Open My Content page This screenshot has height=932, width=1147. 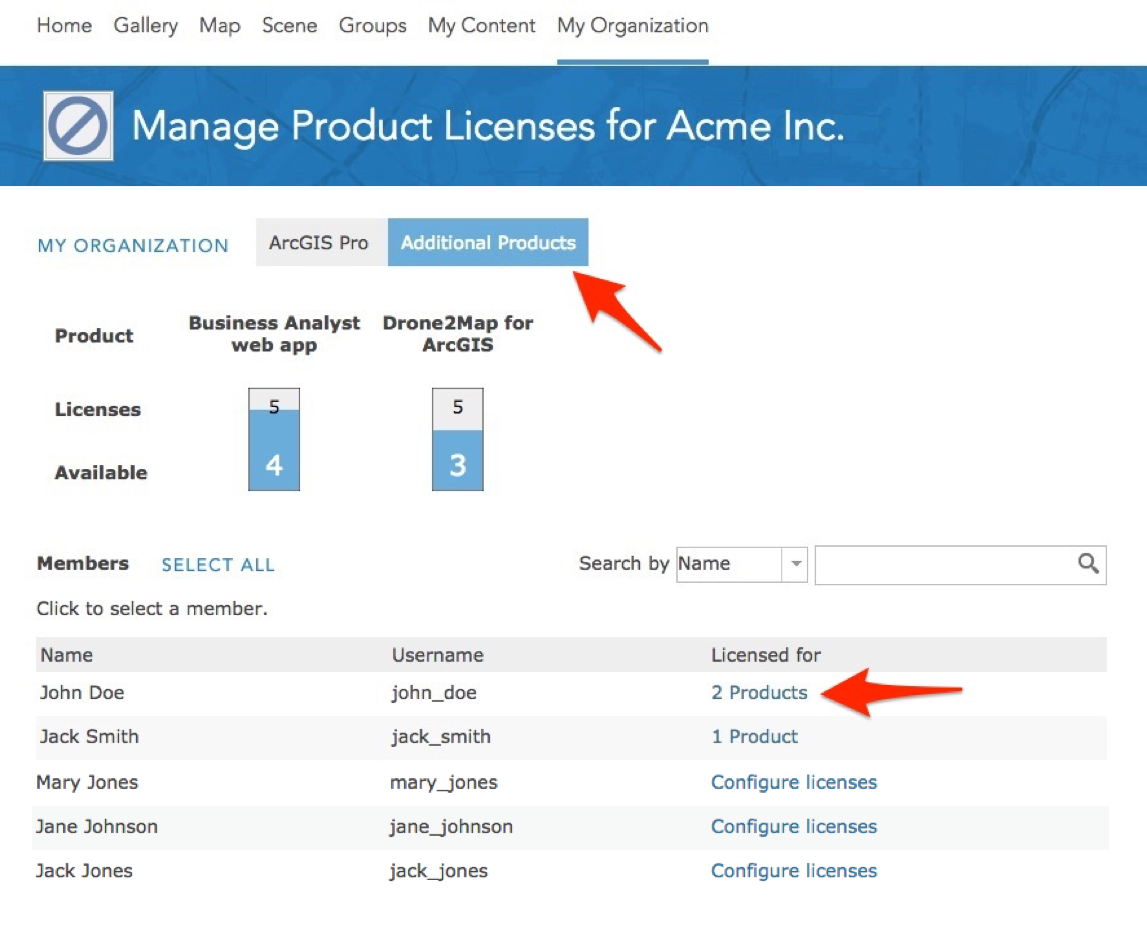[482, 26]
